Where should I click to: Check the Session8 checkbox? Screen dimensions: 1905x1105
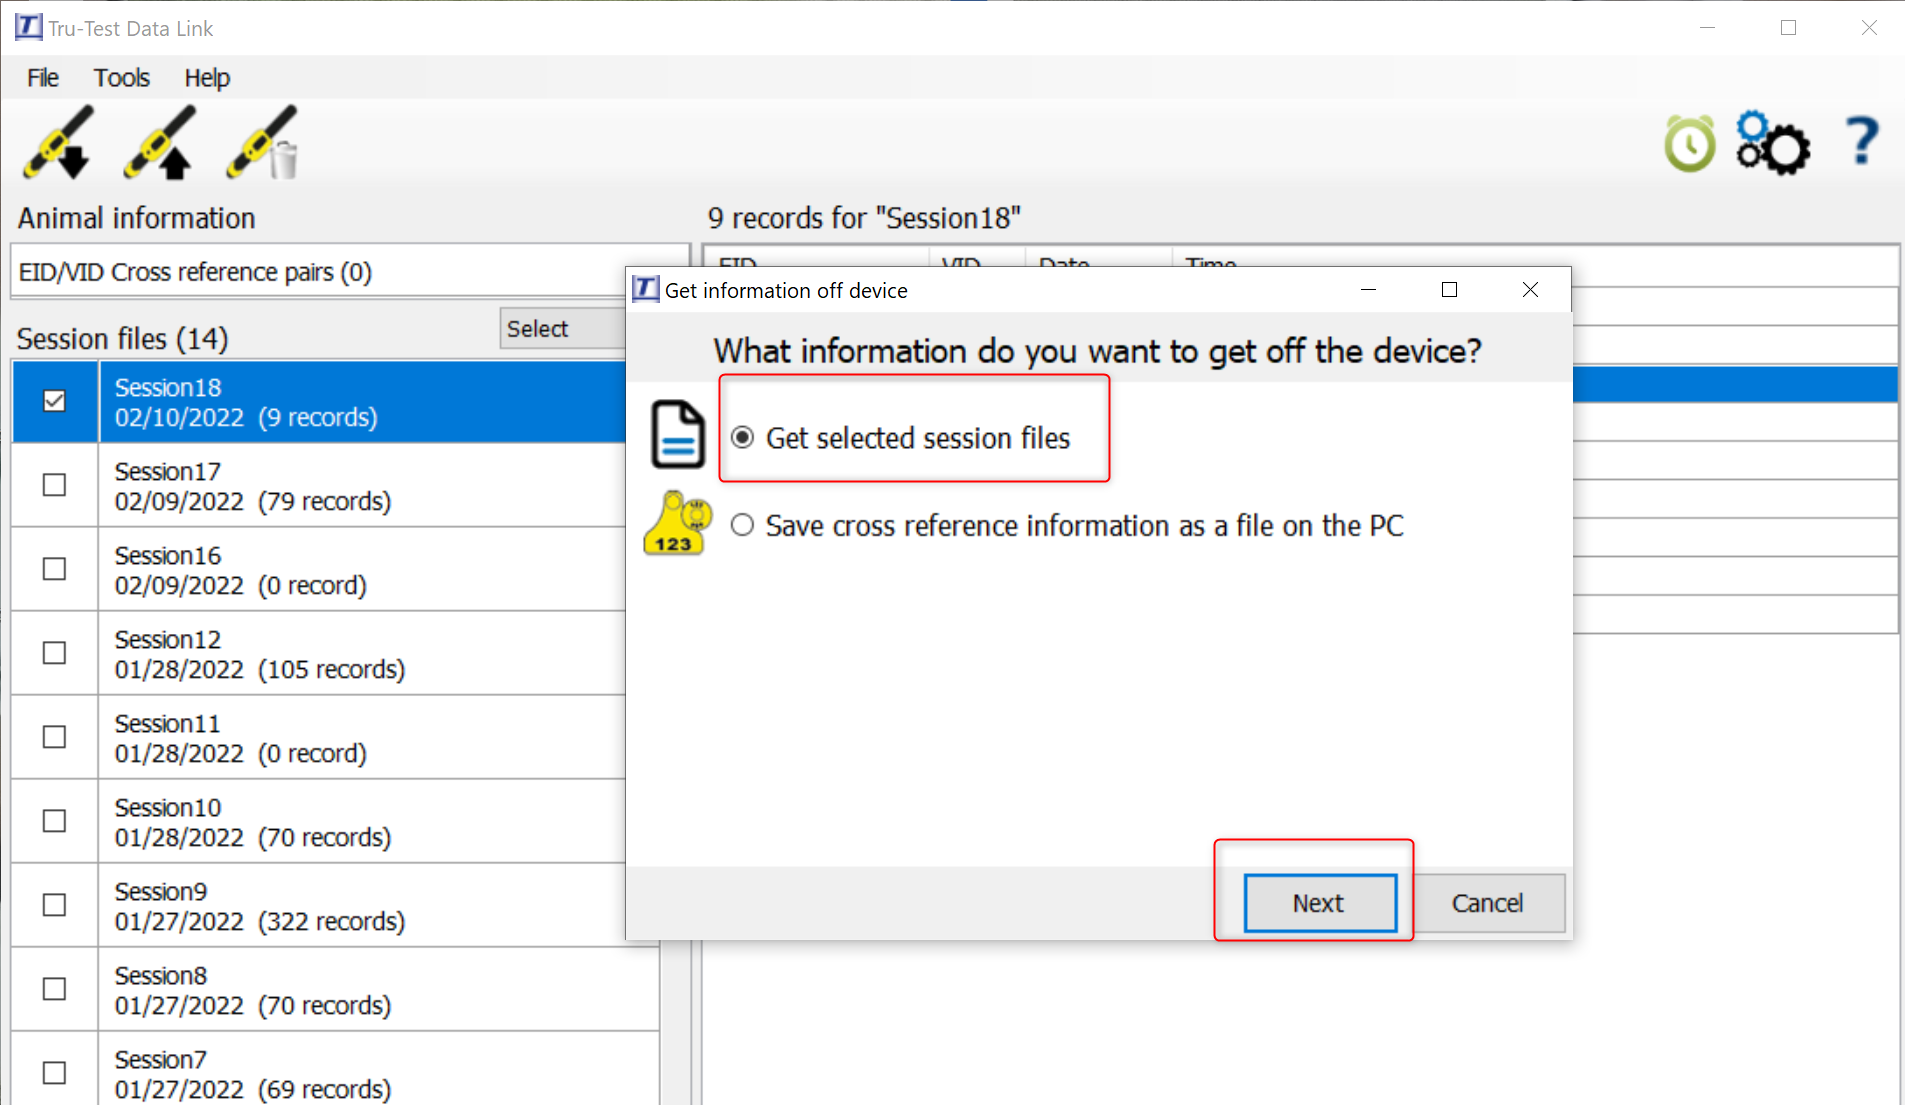point(54,989)
